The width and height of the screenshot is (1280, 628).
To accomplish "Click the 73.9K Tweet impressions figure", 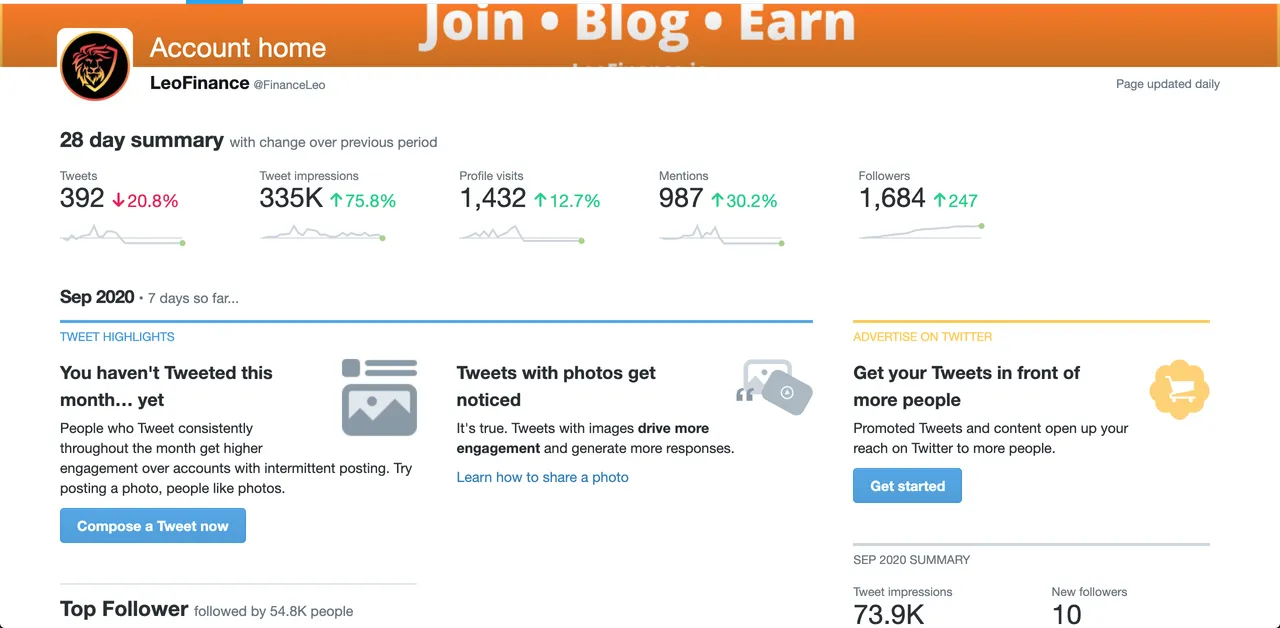I will click(x=889, y=614).
